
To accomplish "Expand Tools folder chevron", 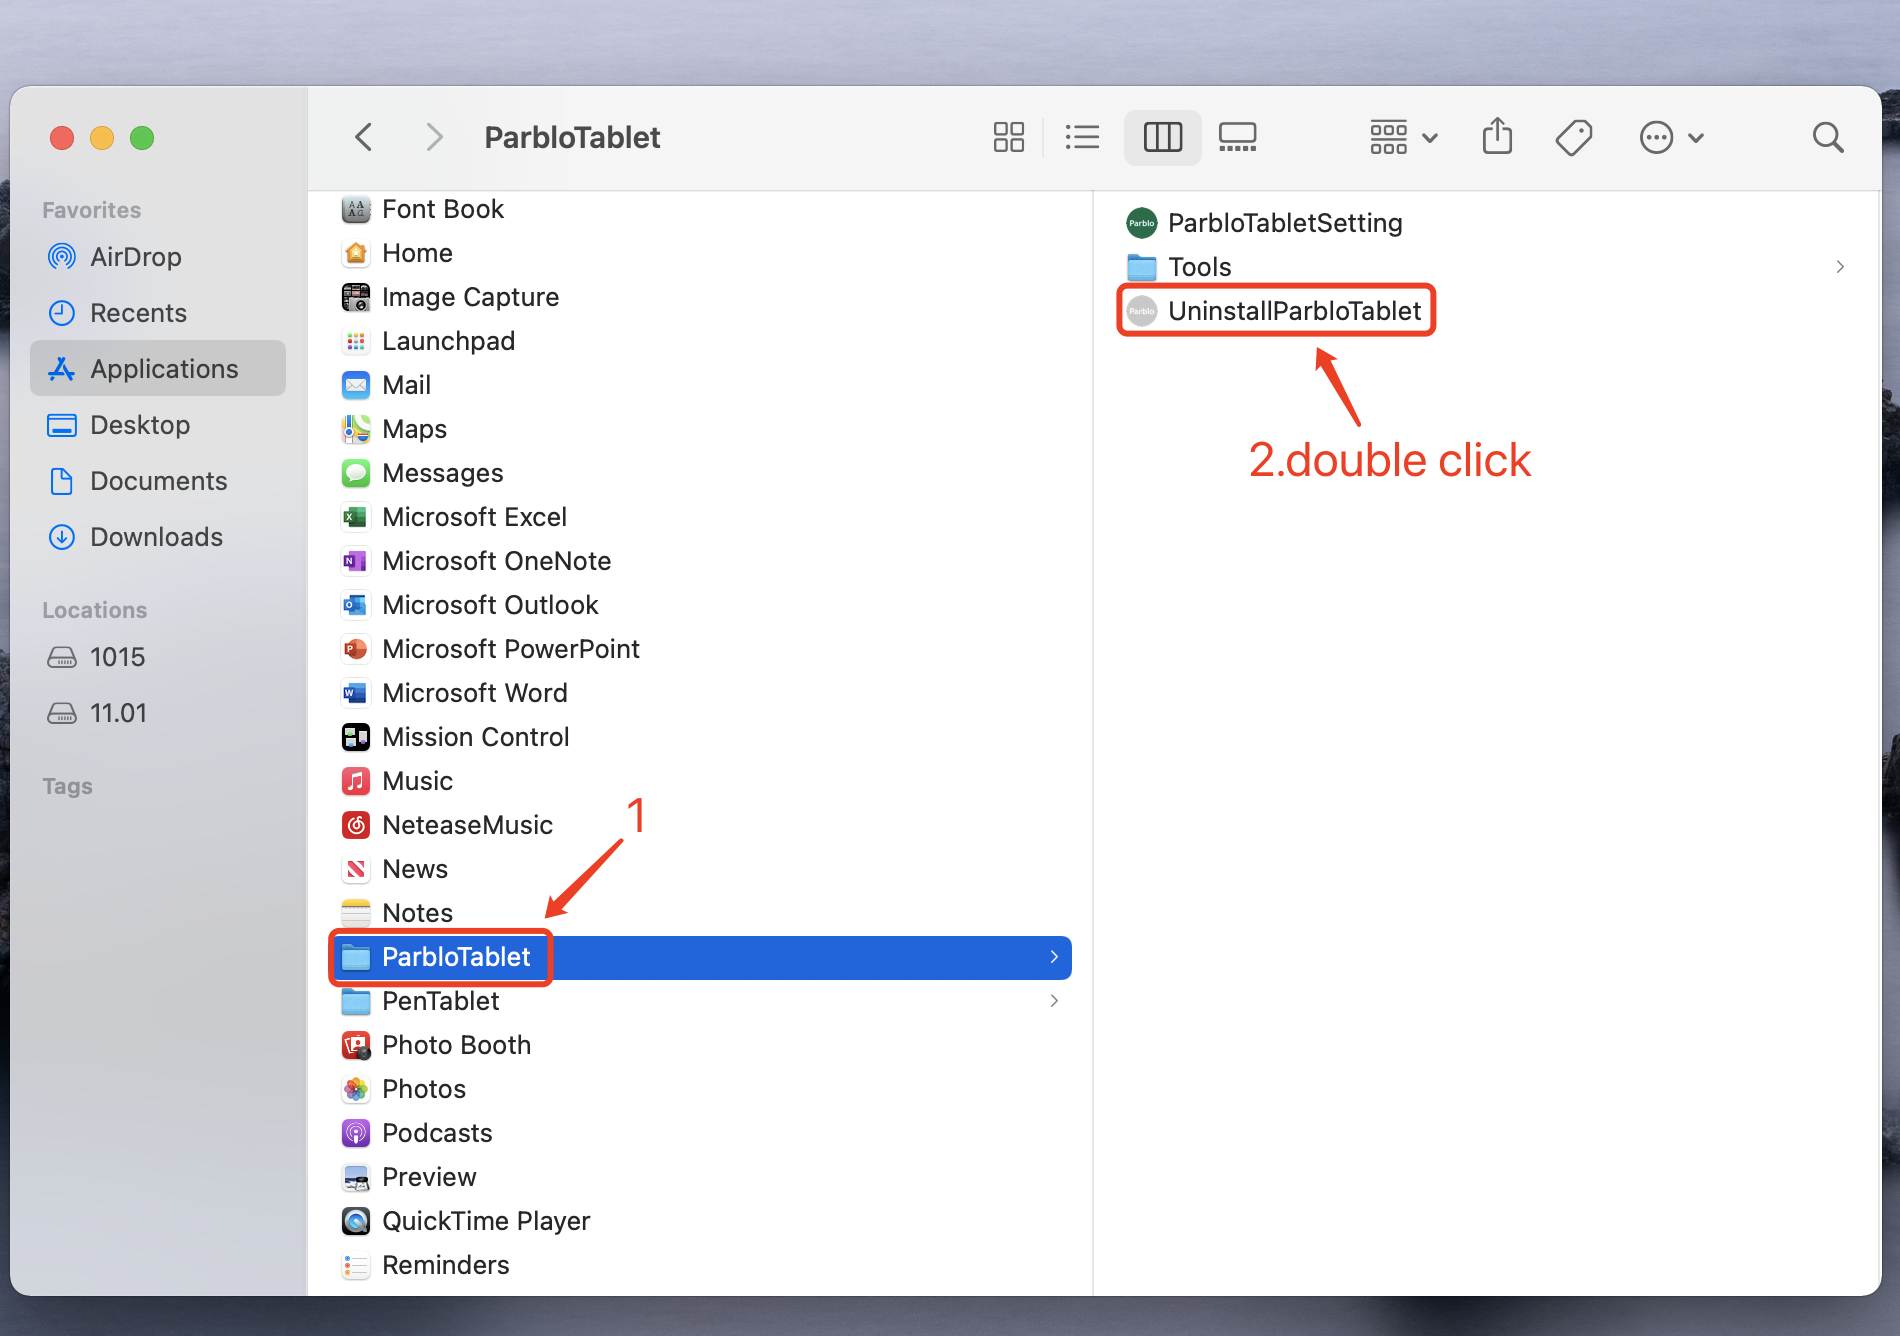I will point(1840,267).
